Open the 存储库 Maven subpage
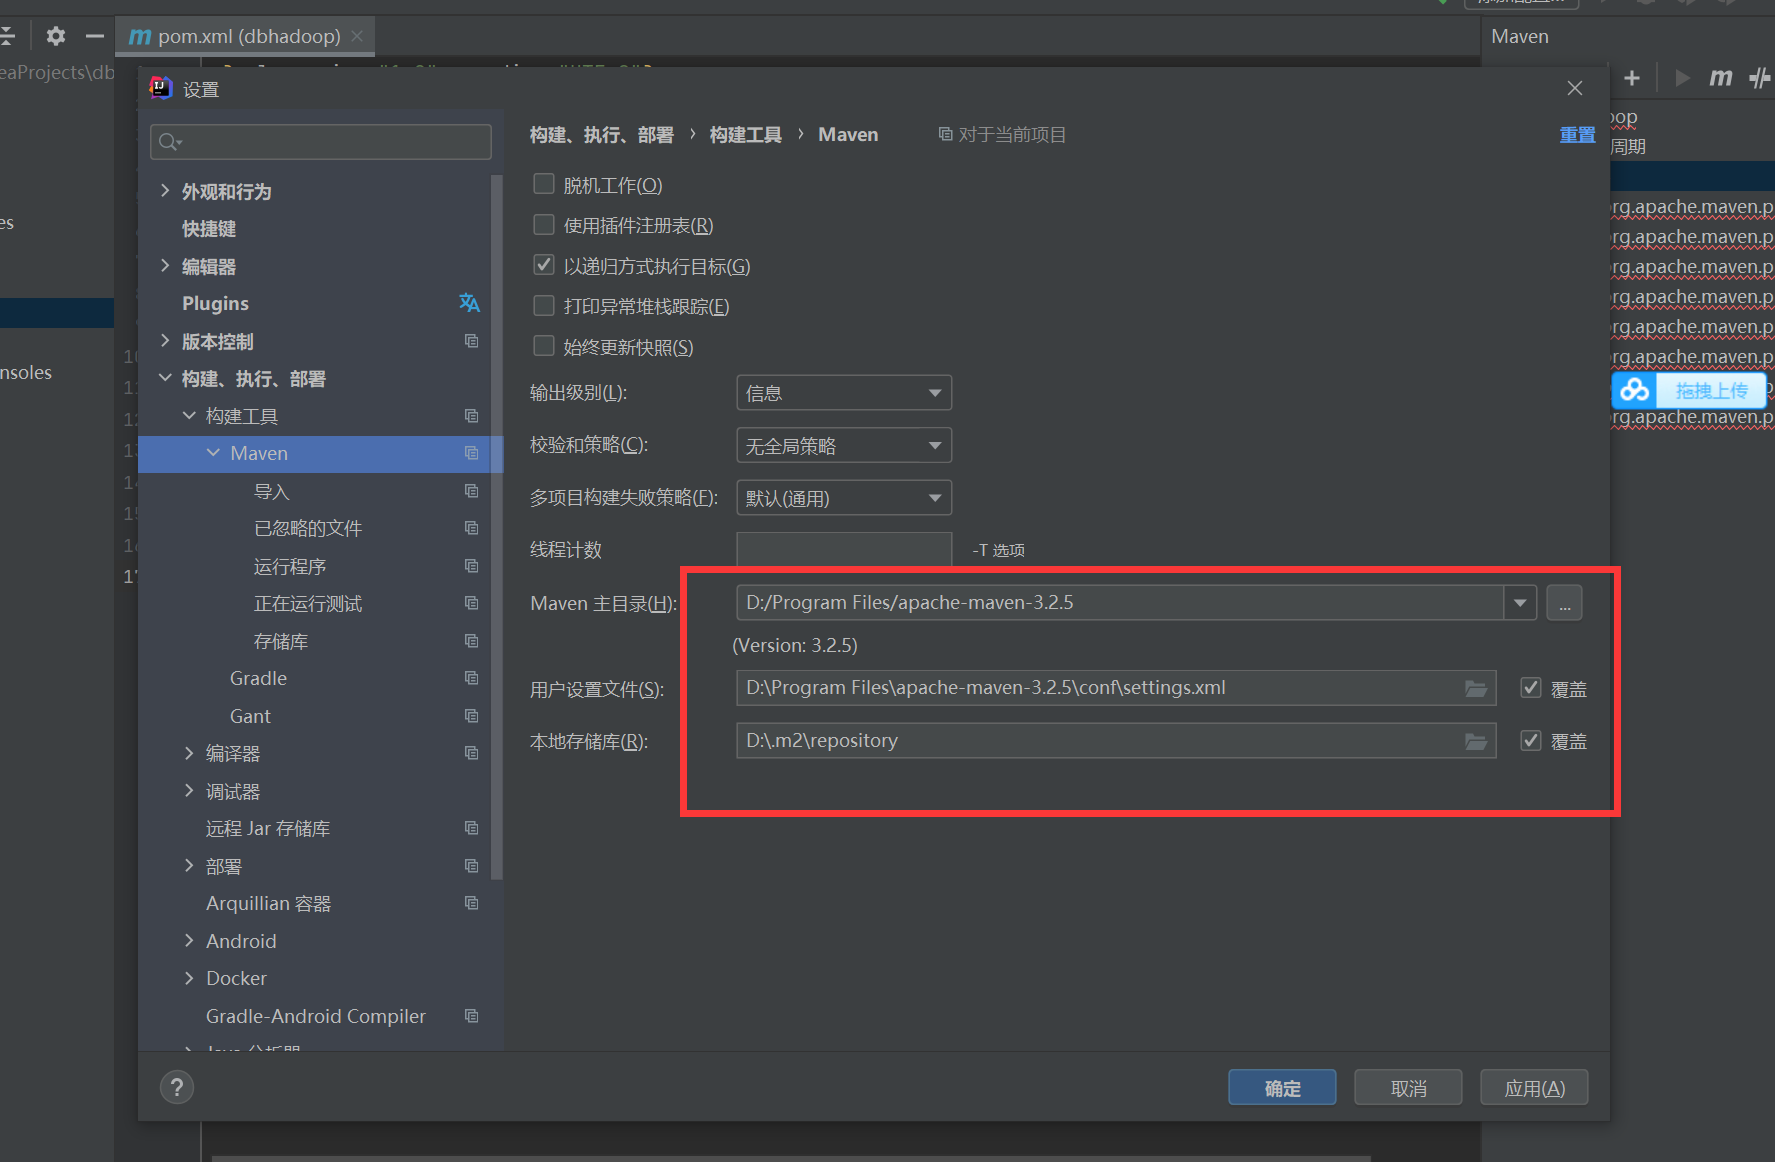This screenshot has width=1775, height=1162. click(281, 641)
